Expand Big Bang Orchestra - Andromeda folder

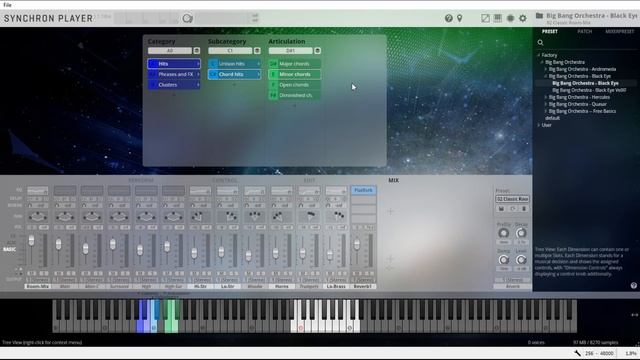(x=546, y=69)
